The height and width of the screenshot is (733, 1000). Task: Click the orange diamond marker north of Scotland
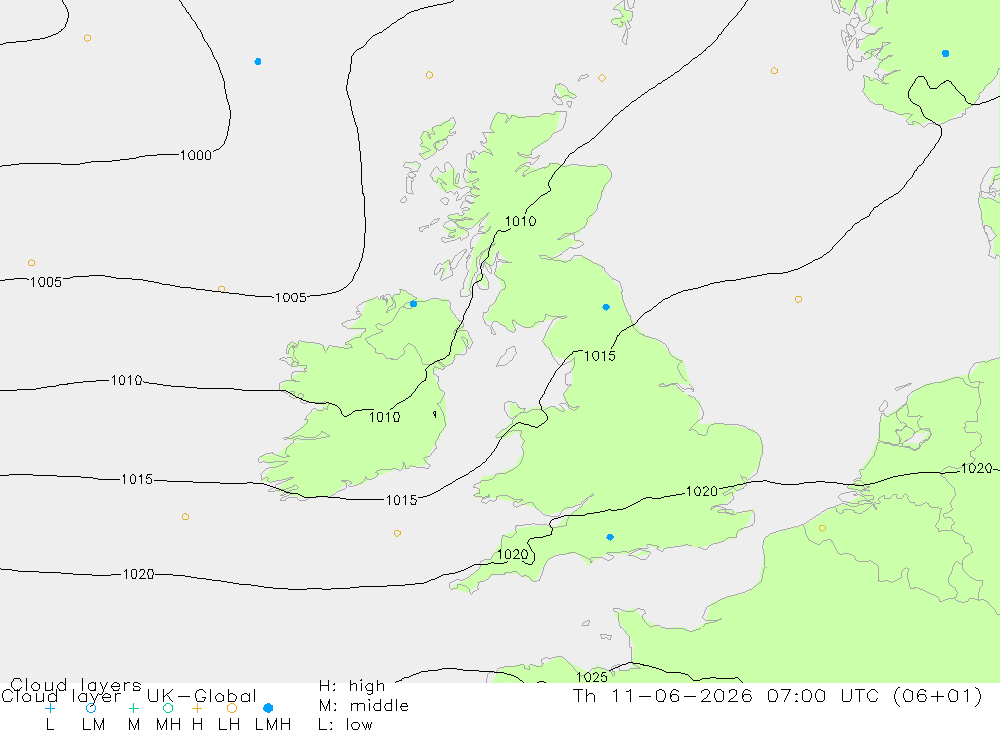(x=601, y=78)
